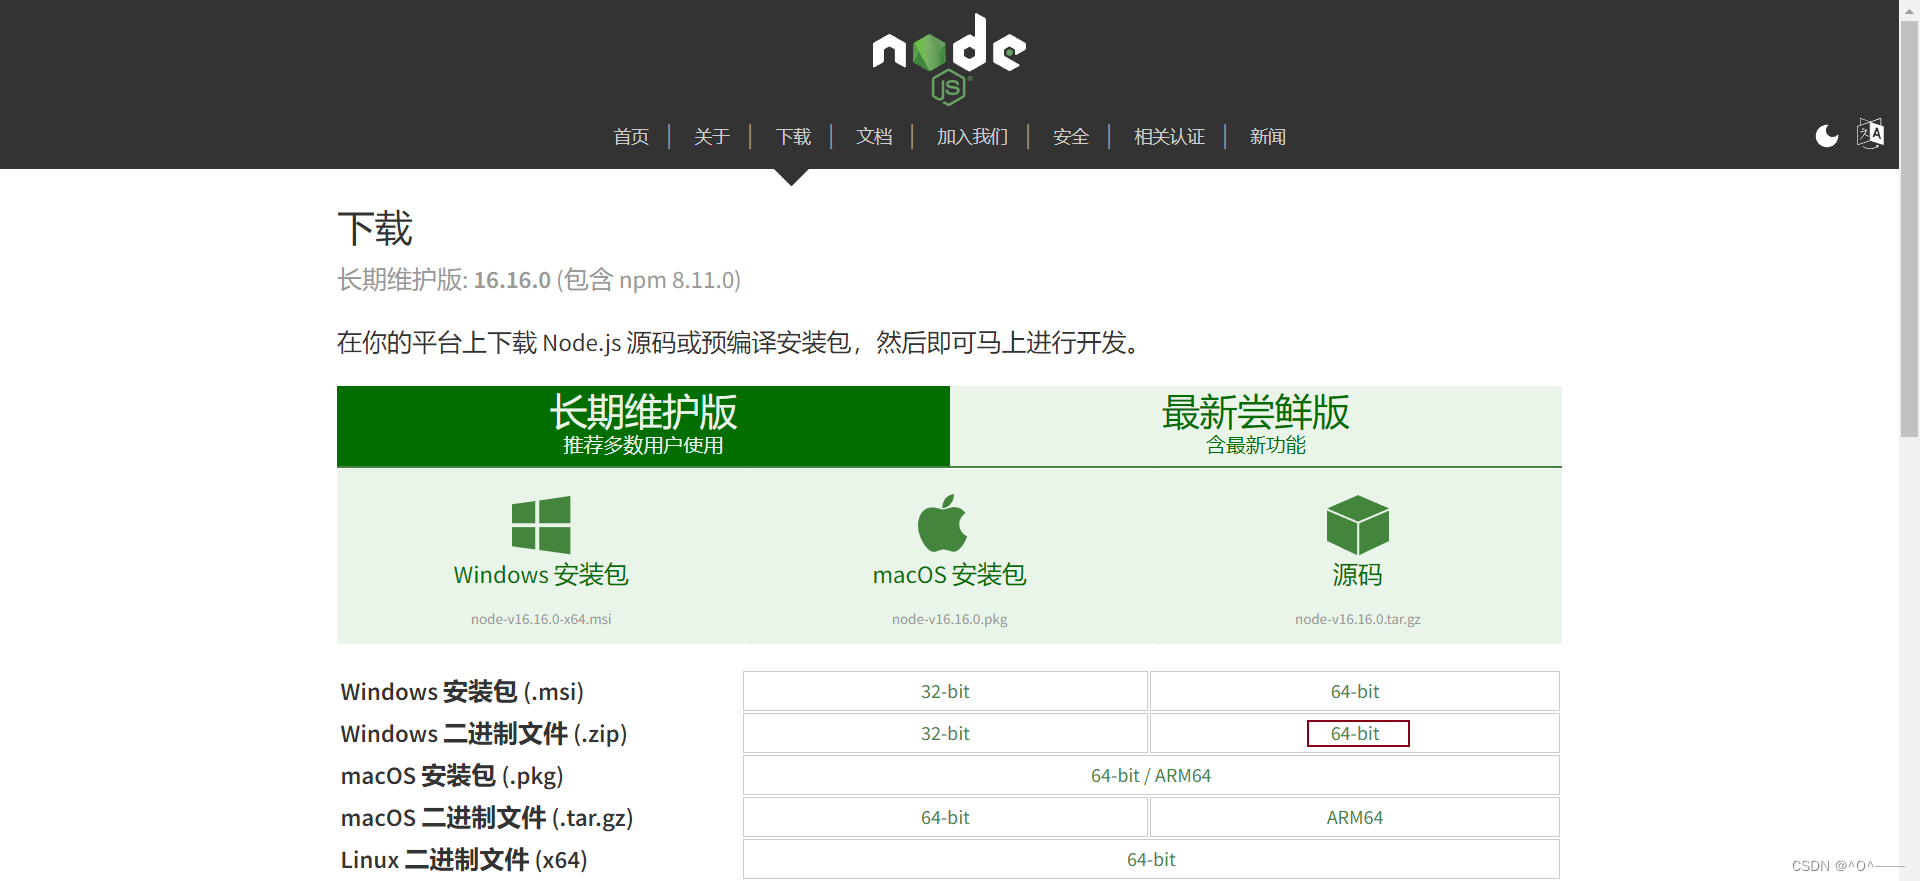1920x881 pixels.
Task: Select the 最新尝鲜版 tab
Action: 1256,426
